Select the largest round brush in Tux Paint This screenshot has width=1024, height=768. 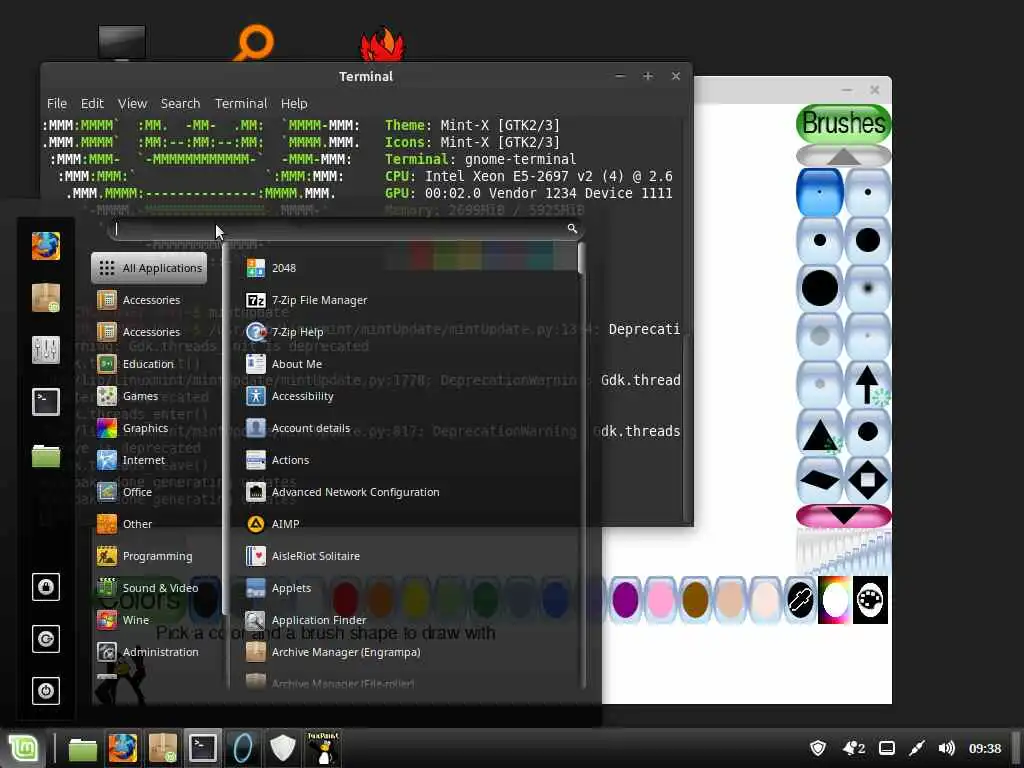820,288
